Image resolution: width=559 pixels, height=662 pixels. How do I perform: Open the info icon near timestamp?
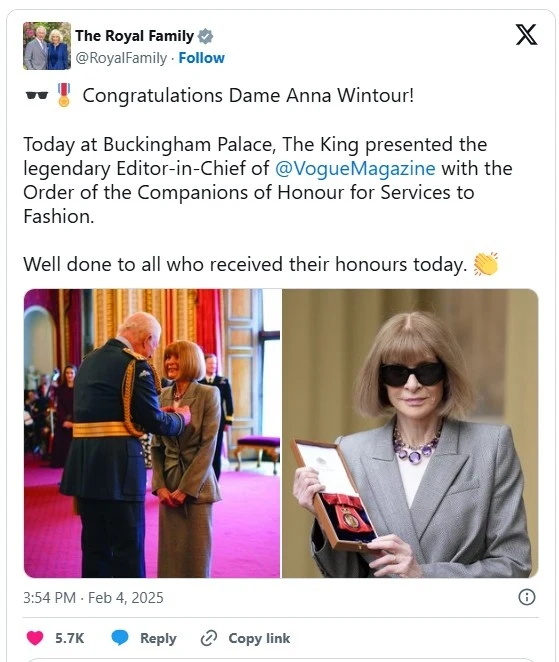tap(526, 597)
